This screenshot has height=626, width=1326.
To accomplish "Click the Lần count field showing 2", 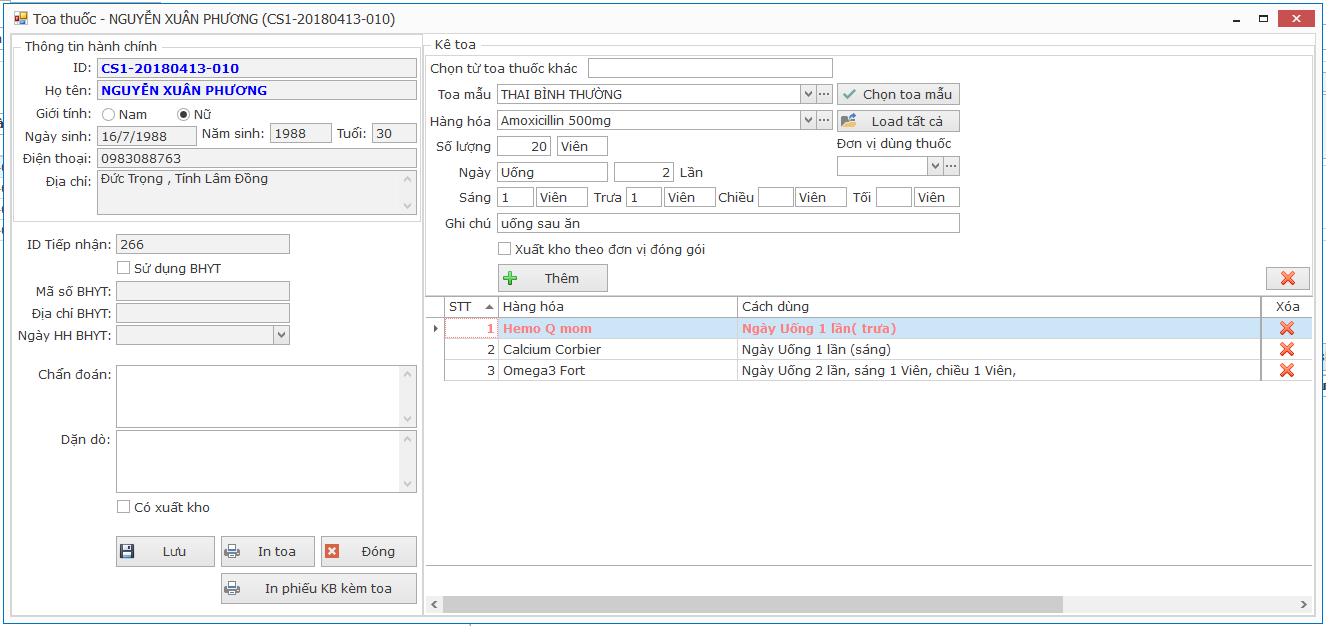I will pos(644,172).
